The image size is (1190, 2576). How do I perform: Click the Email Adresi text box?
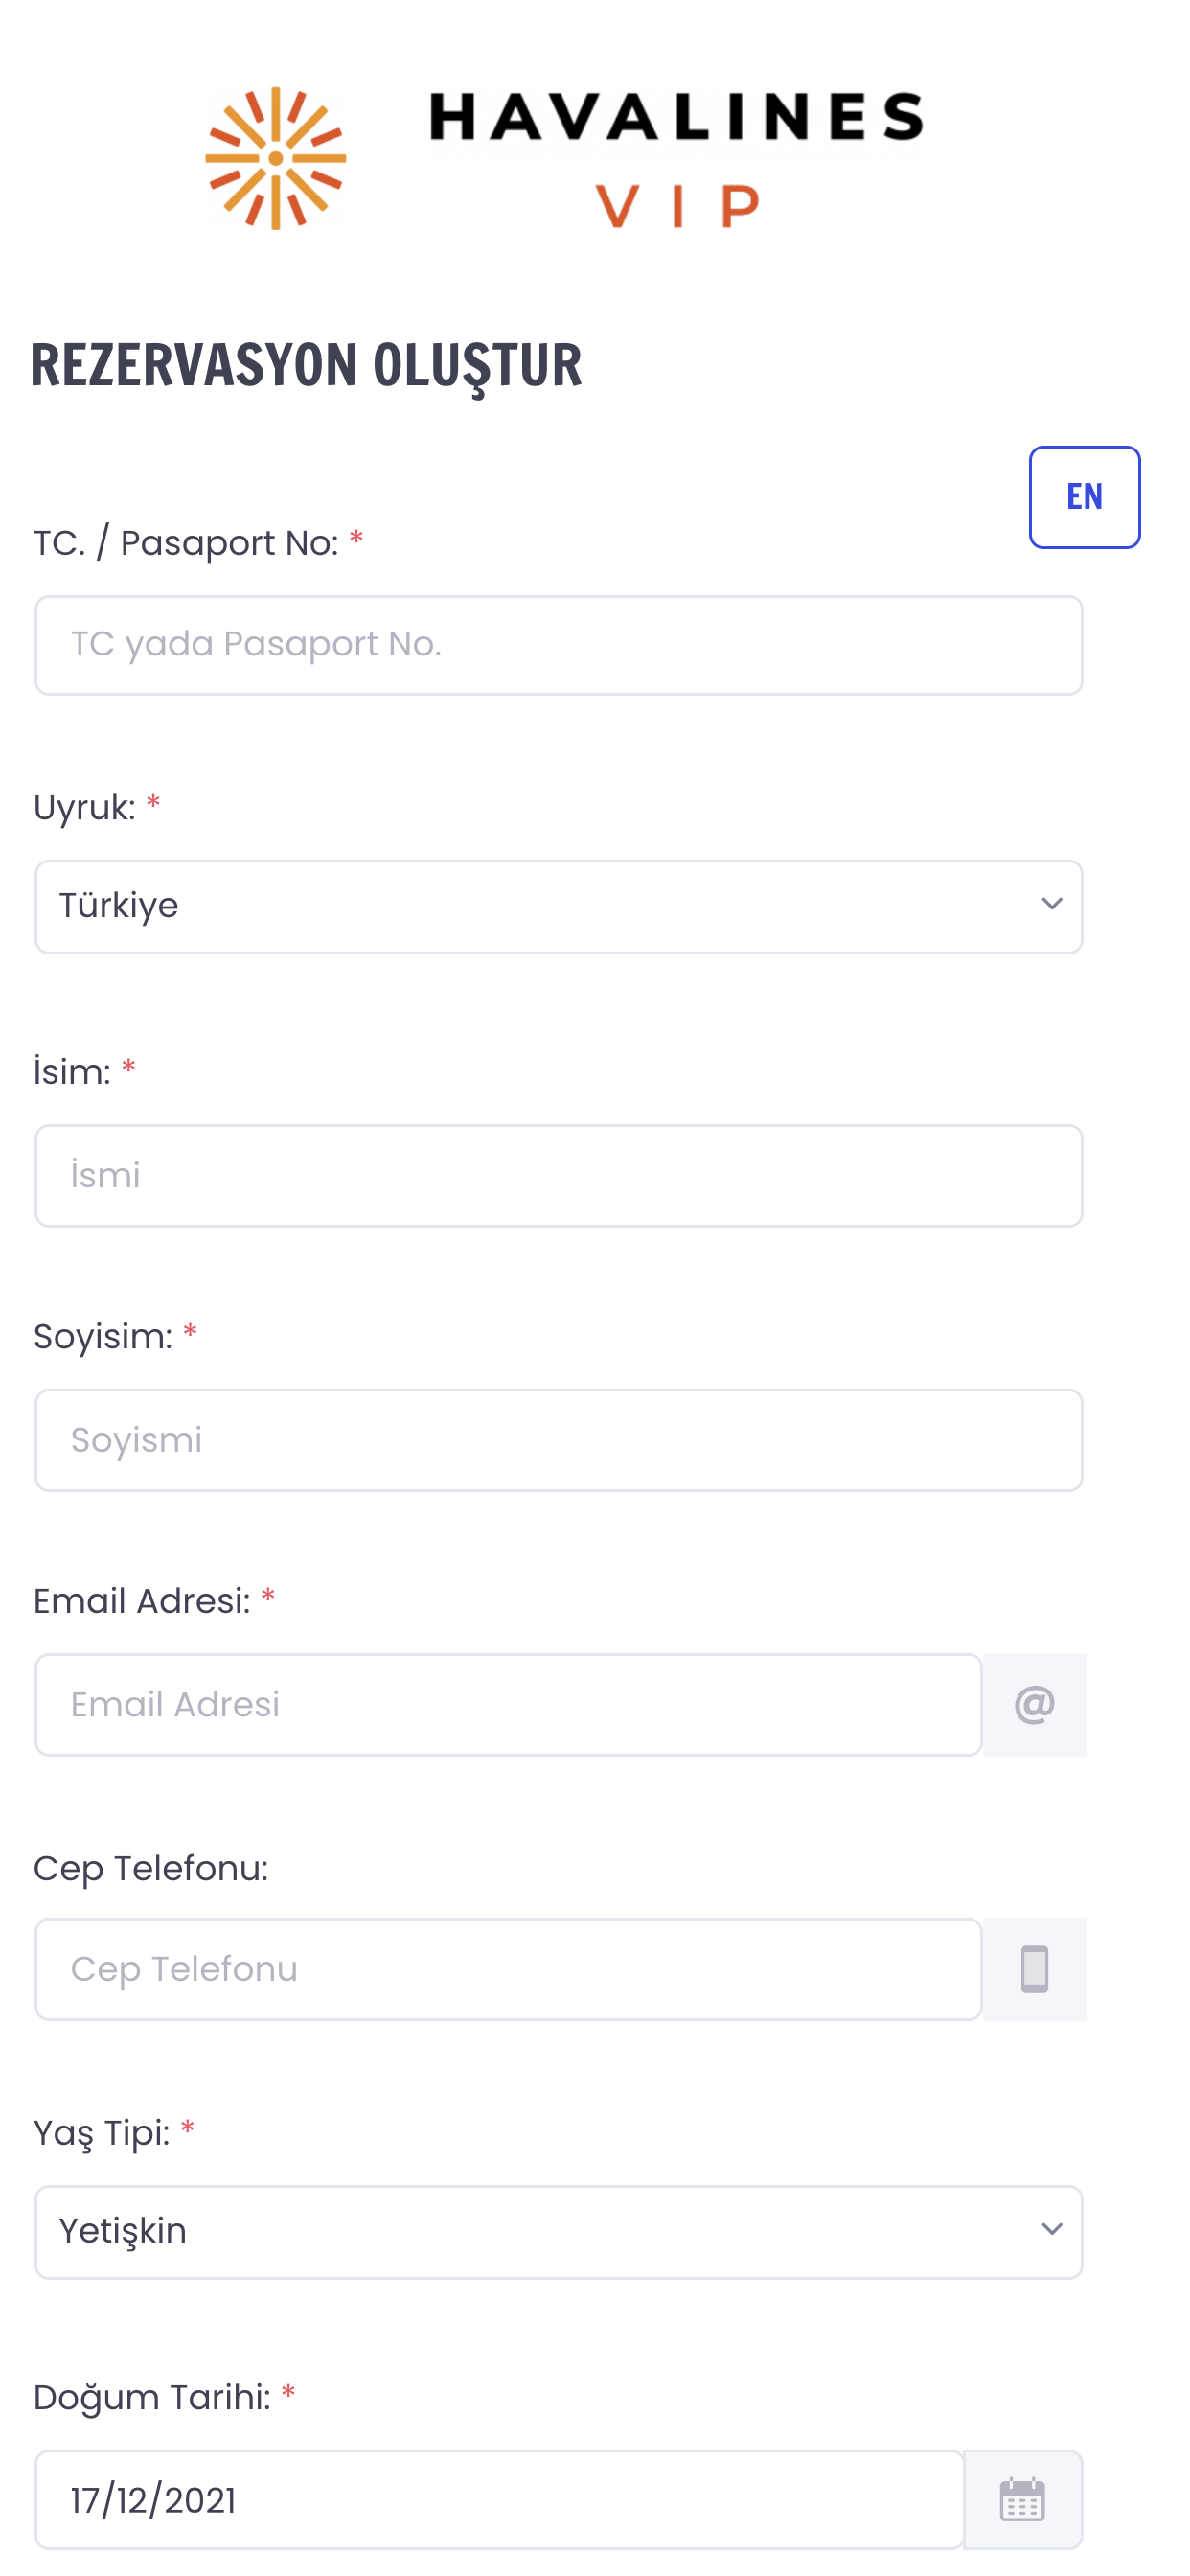click(x=508, y=1704)
